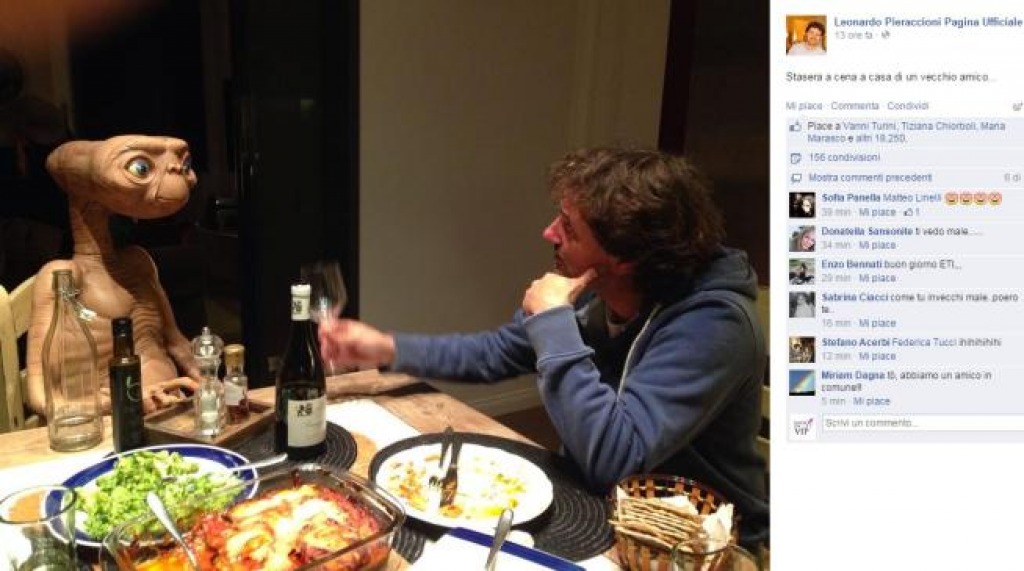Click Donatella Sansonite's avatar thumbnail
1024x571 pixels.
[802, 238]
